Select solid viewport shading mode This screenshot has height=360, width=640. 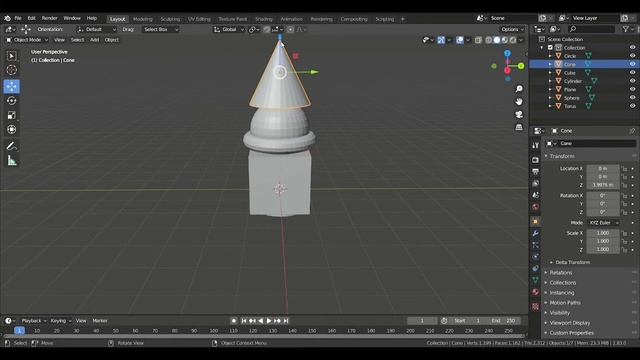[497, 40]
